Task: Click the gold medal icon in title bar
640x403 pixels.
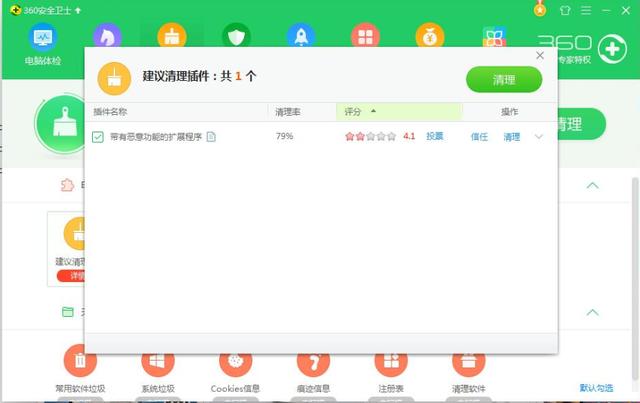Action: [540, 9]
